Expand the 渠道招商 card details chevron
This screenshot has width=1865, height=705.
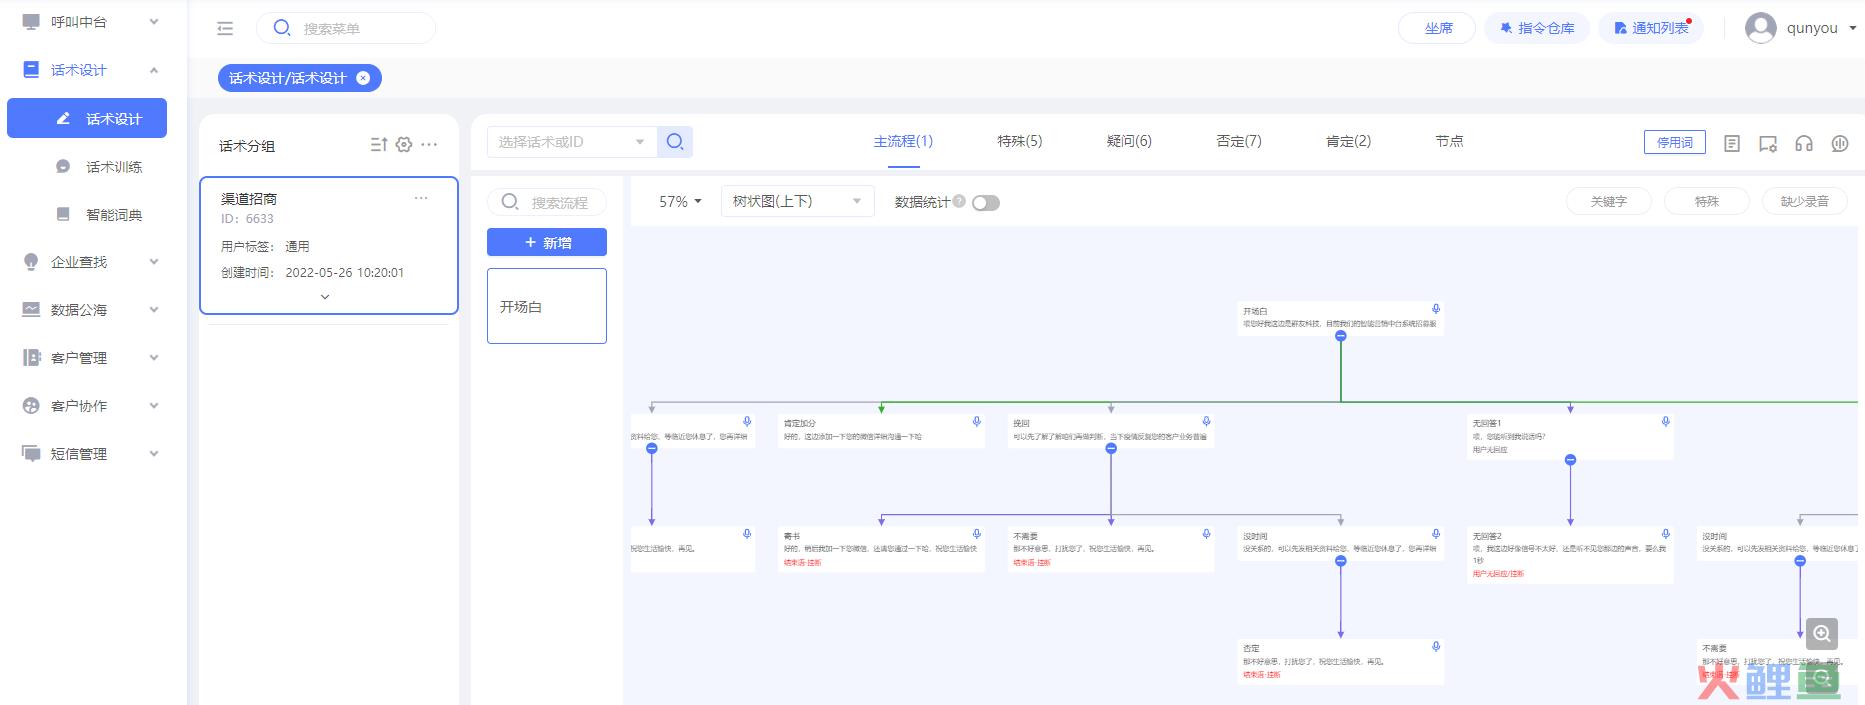(x=325, y=297)
